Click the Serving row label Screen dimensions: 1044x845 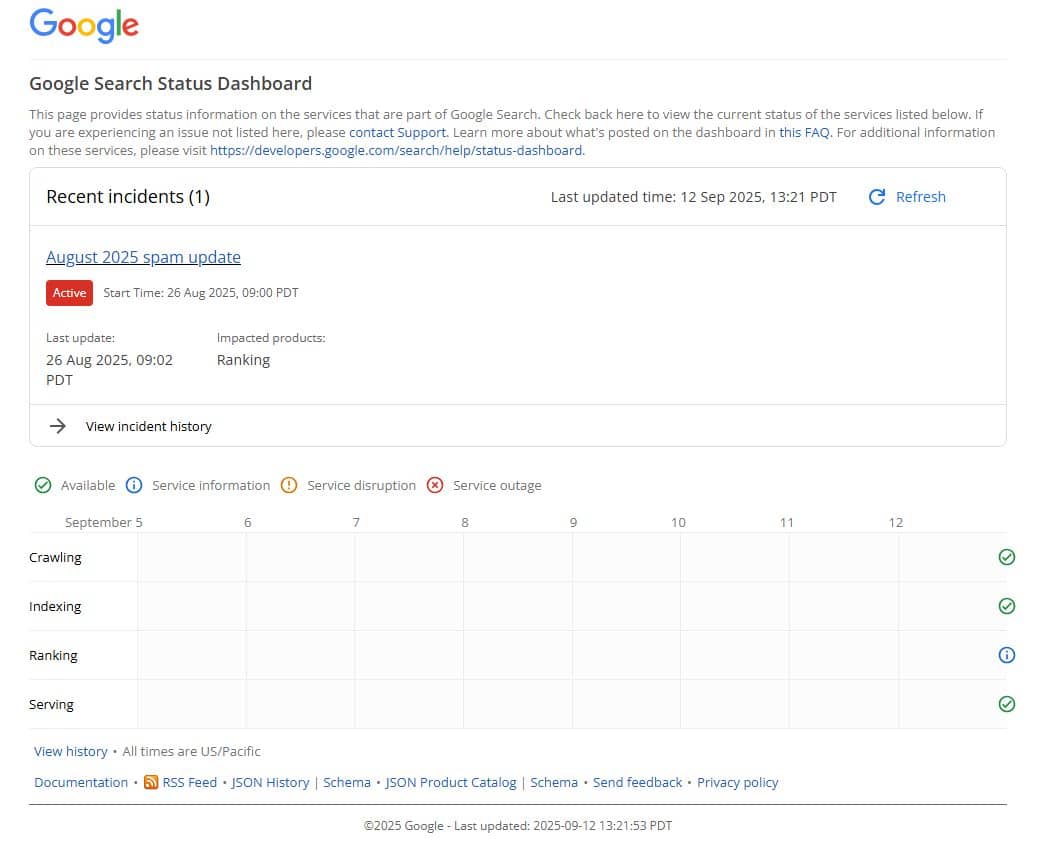pyautogui.click(x=51, y=704)
